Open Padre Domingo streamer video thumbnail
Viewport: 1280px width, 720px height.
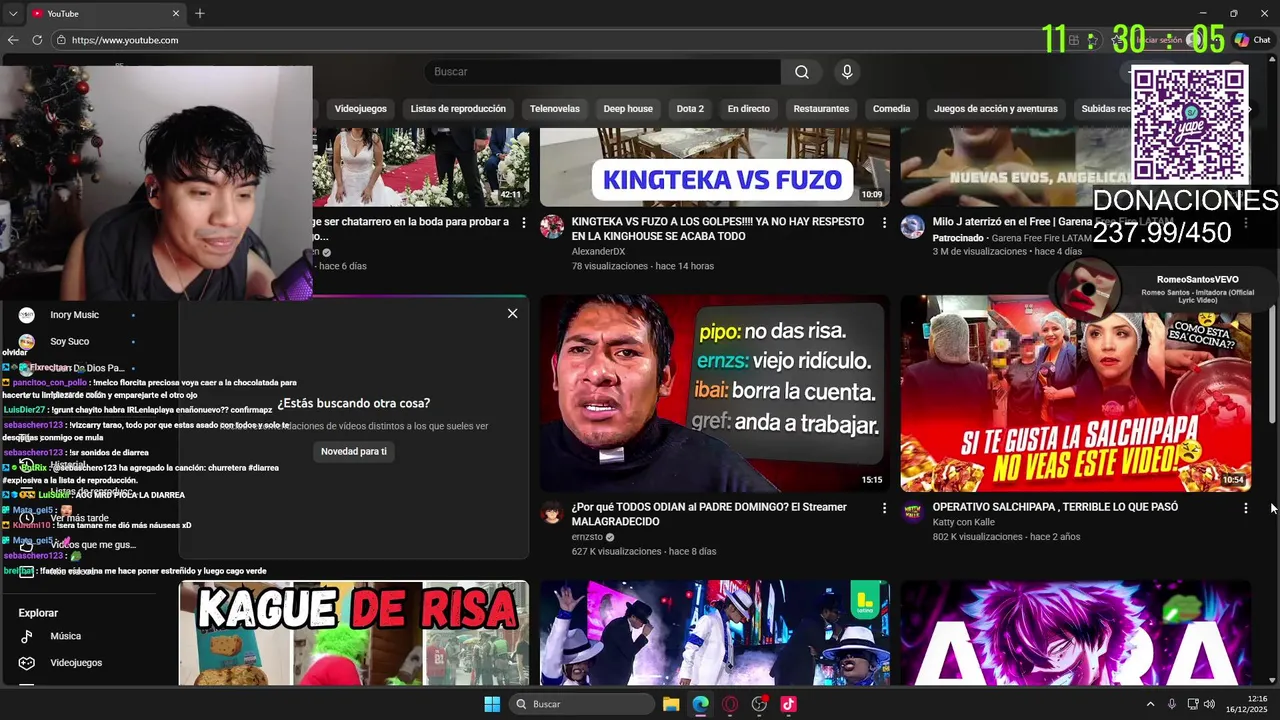click(x=715, y=393)
